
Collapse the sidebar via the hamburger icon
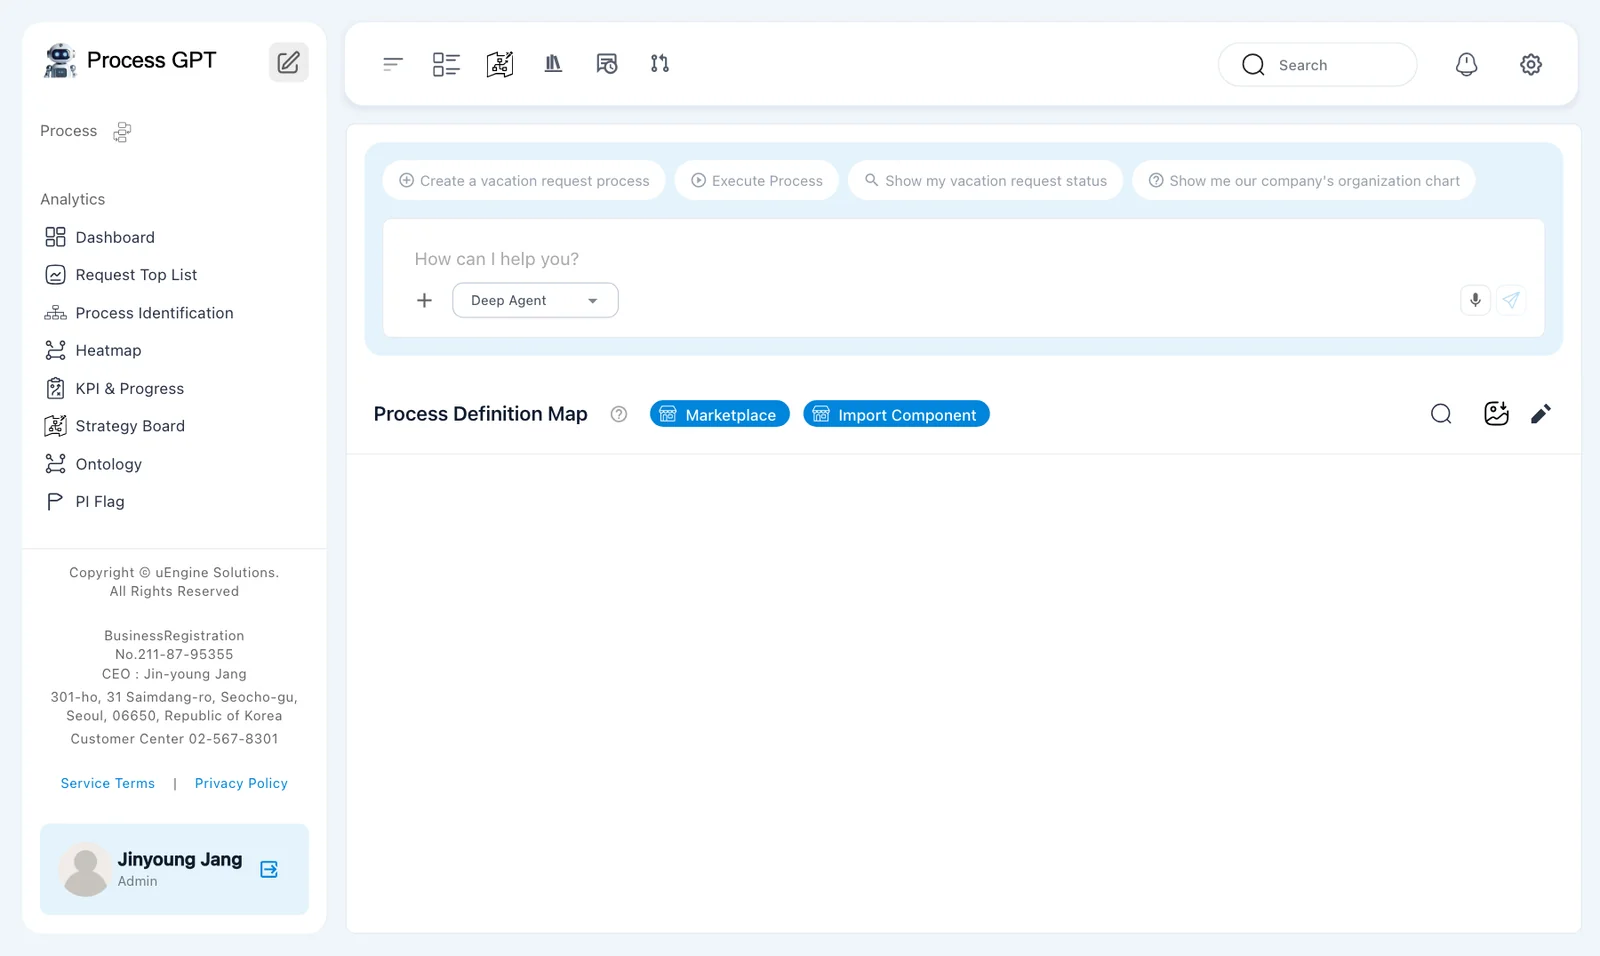point(393,64)
